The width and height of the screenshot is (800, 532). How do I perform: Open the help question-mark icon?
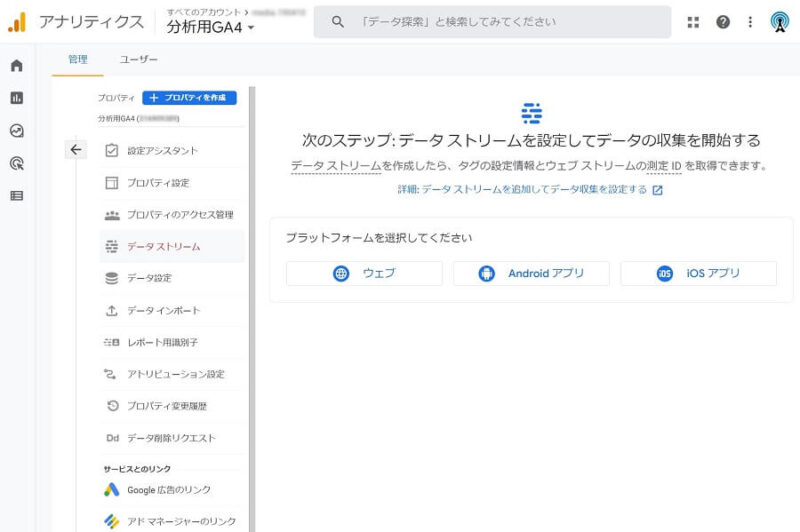coord(722,22)
